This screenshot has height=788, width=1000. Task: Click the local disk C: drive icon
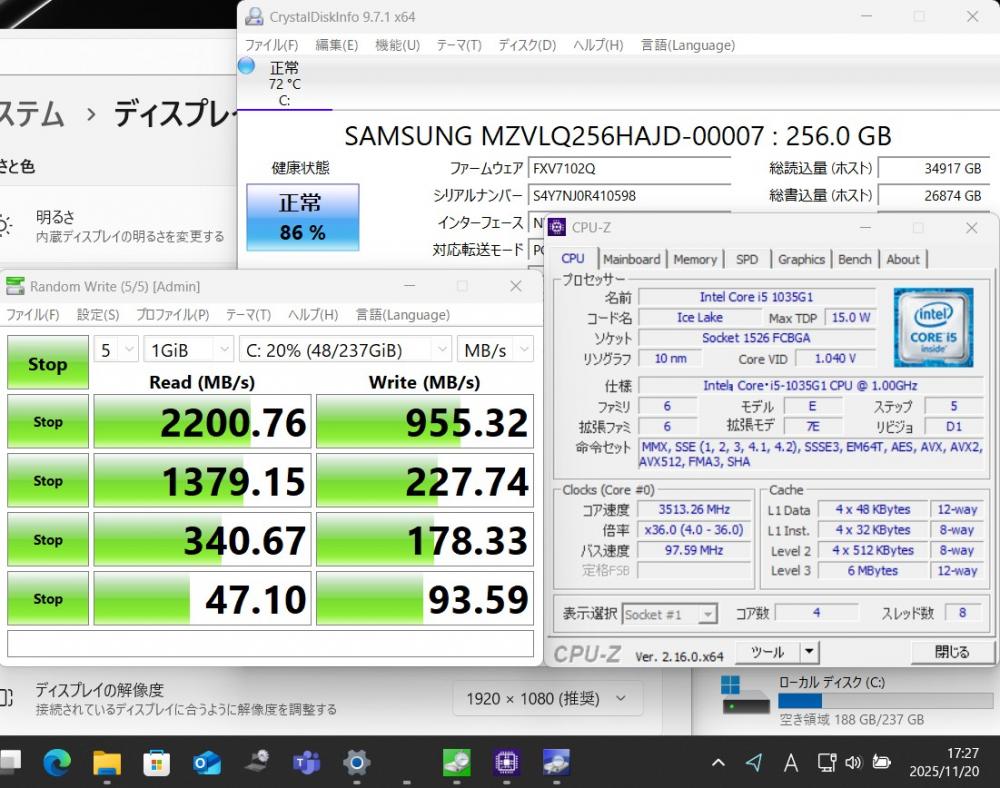tap(745, 695)
